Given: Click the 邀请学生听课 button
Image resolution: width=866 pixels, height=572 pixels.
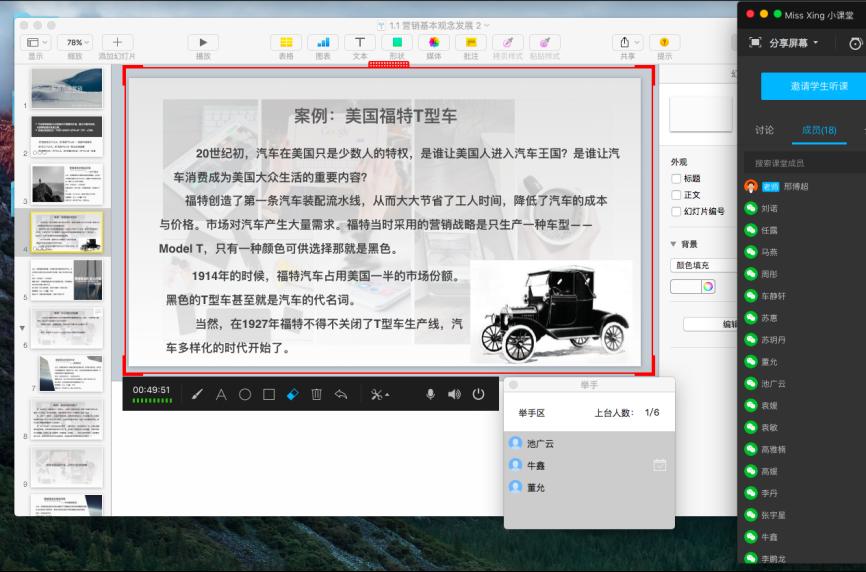Looking at the screenshot, I should [x=814, y=86].
